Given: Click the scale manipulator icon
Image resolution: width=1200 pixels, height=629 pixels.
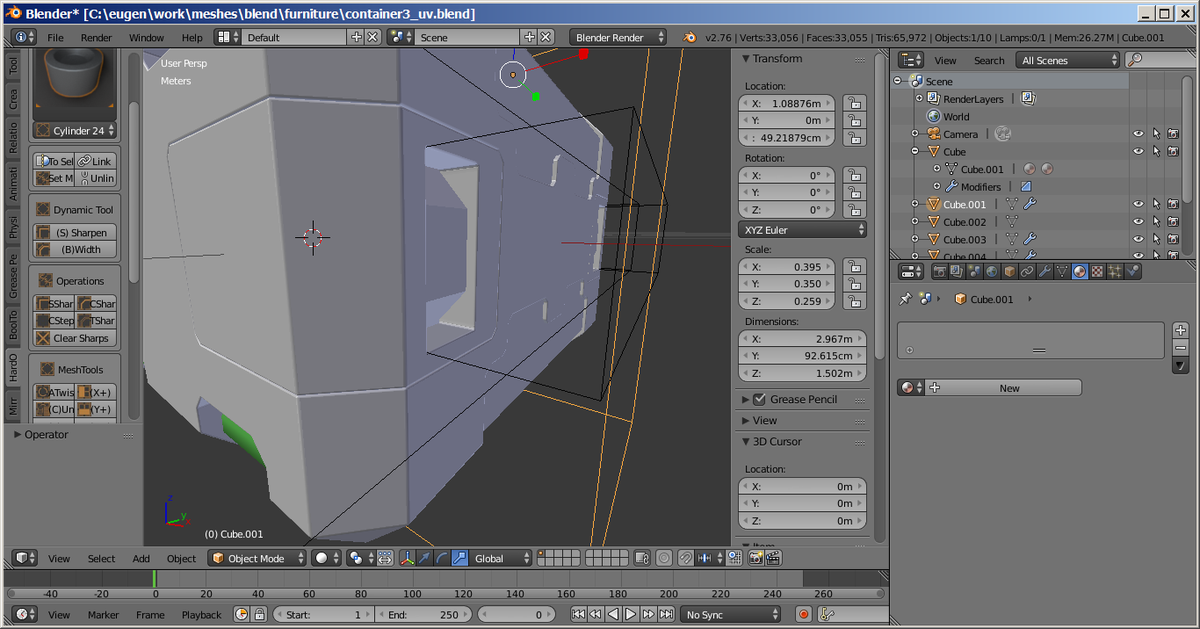Looking at the screenshot, I should 459,558.
